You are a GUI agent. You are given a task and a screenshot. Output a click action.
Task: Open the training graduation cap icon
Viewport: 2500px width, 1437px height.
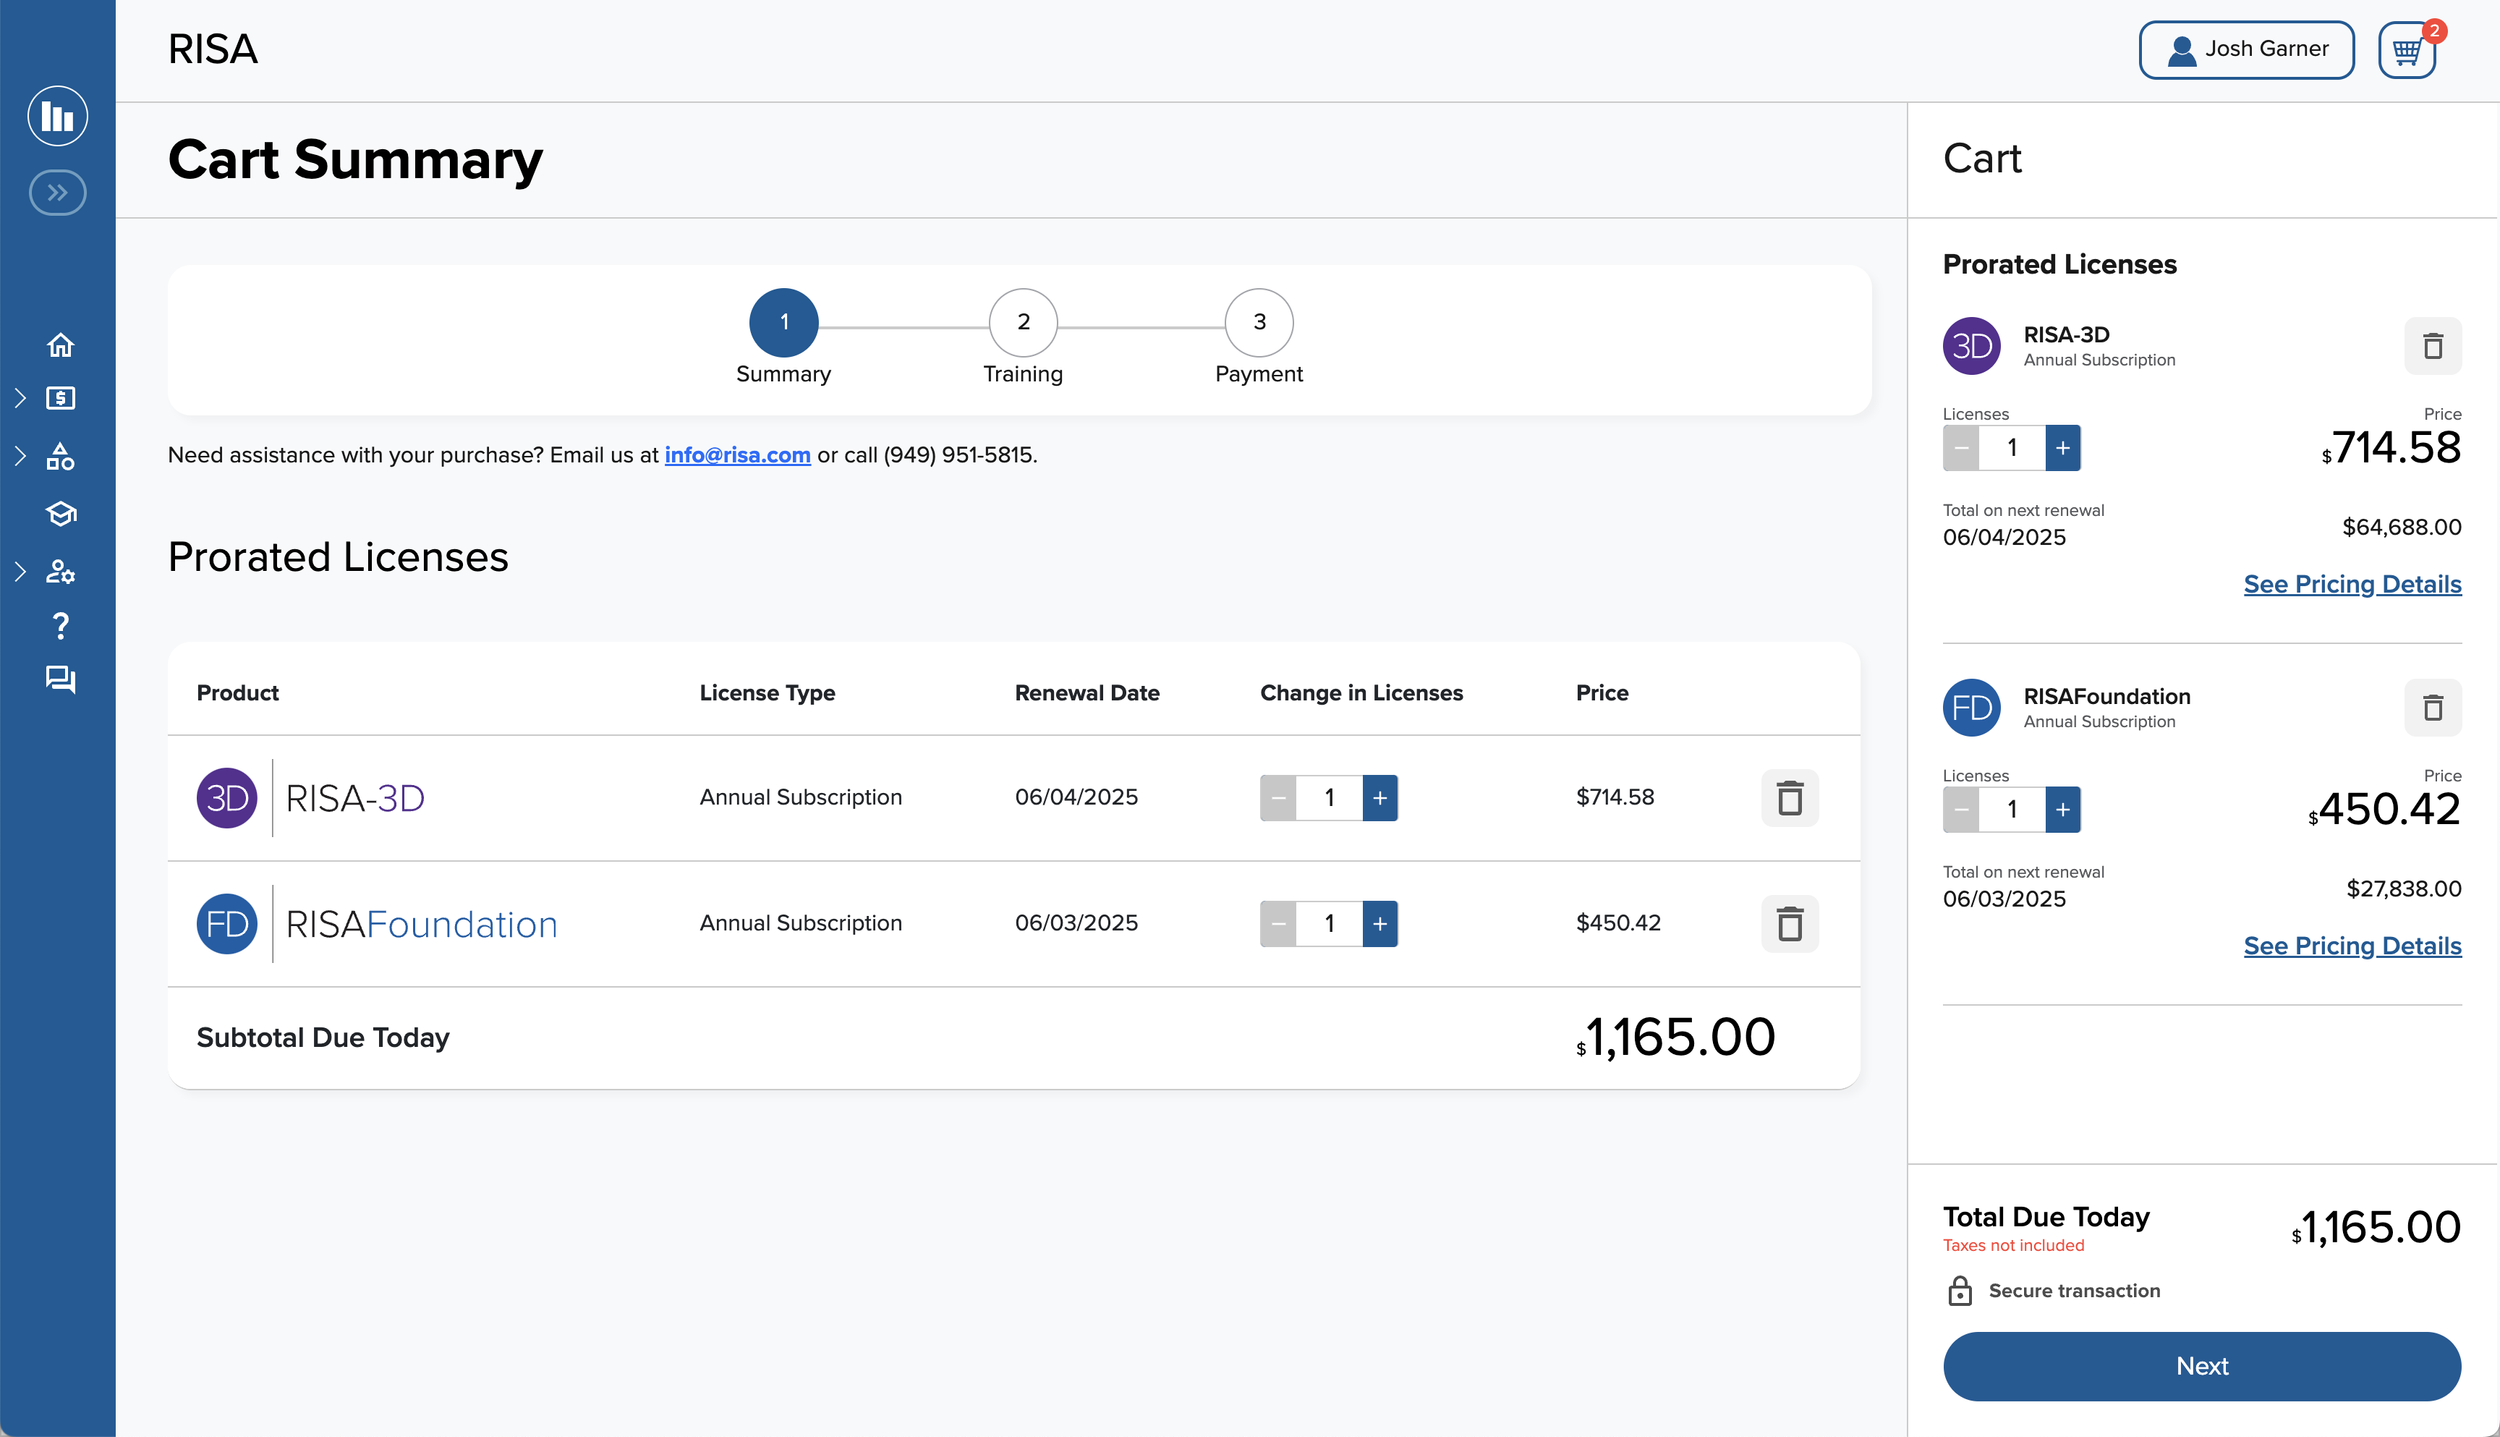click(61, 514)
